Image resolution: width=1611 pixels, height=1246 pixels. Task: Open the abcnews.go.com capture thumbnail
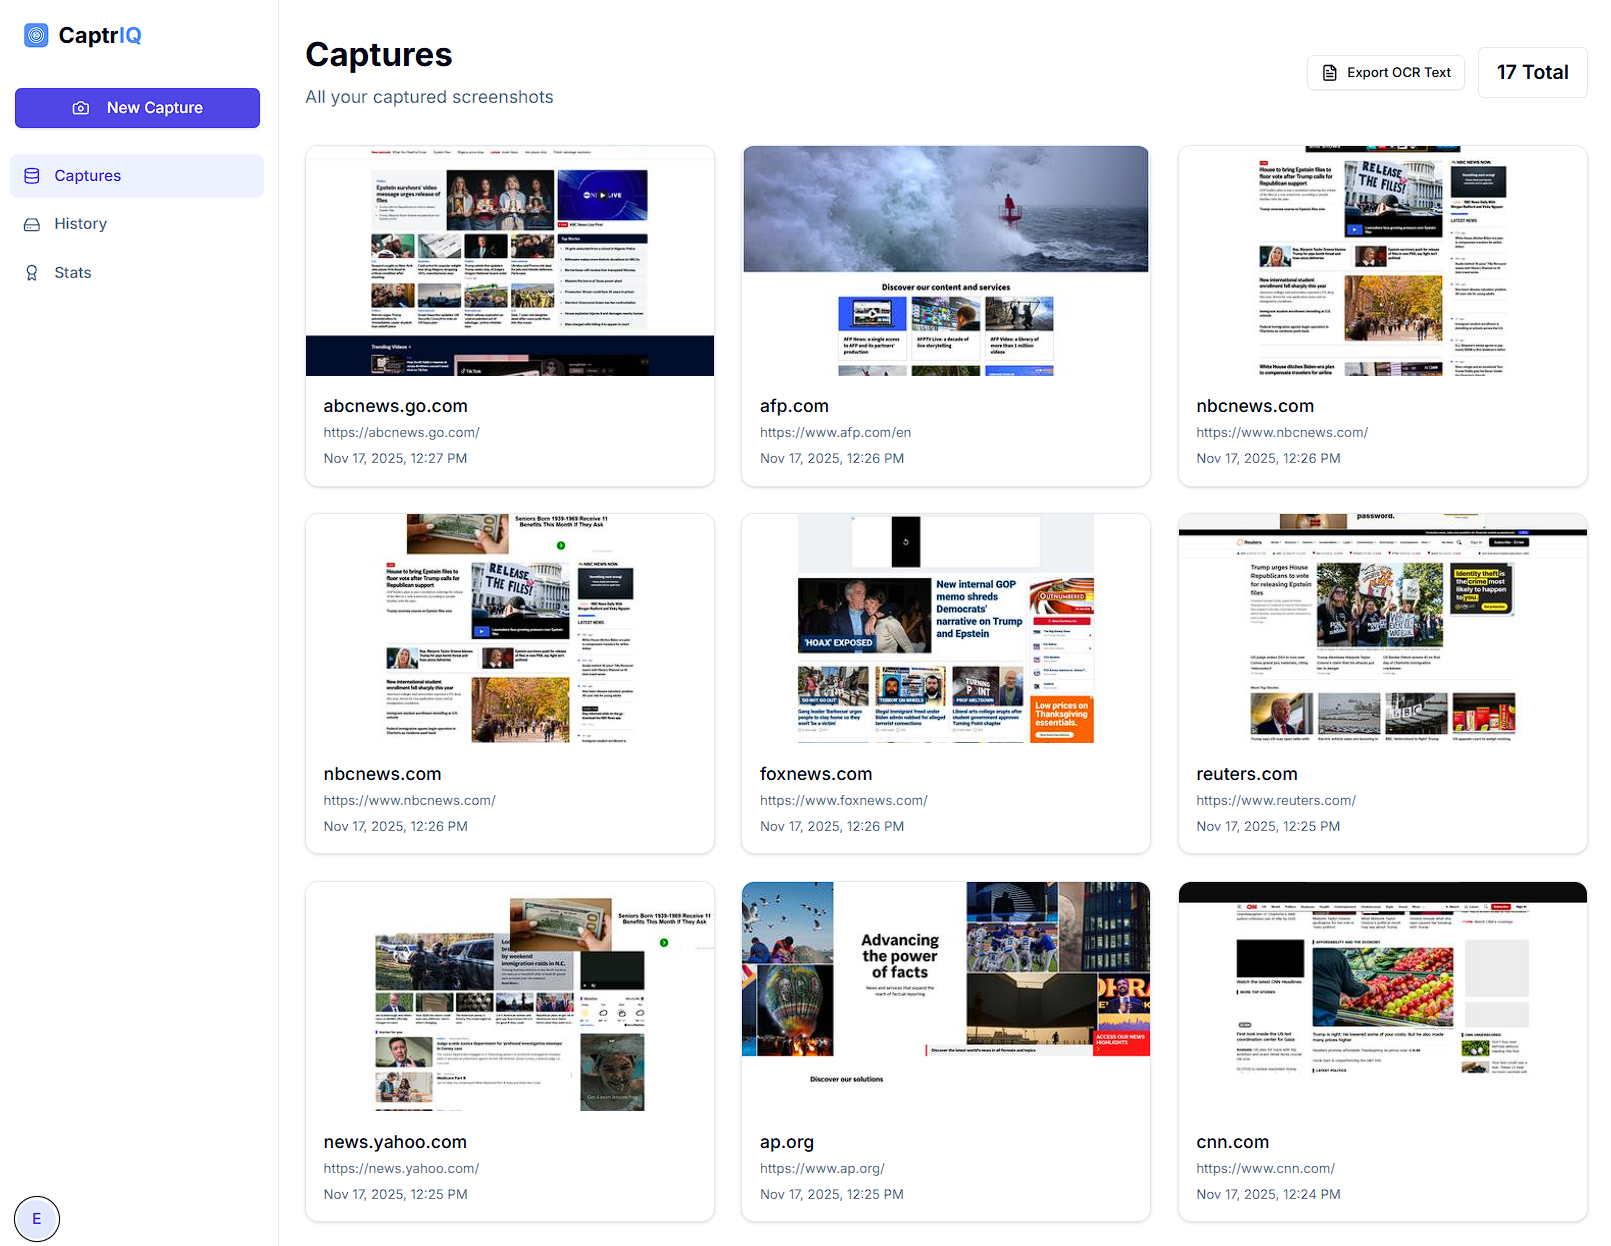click(510, 260)
